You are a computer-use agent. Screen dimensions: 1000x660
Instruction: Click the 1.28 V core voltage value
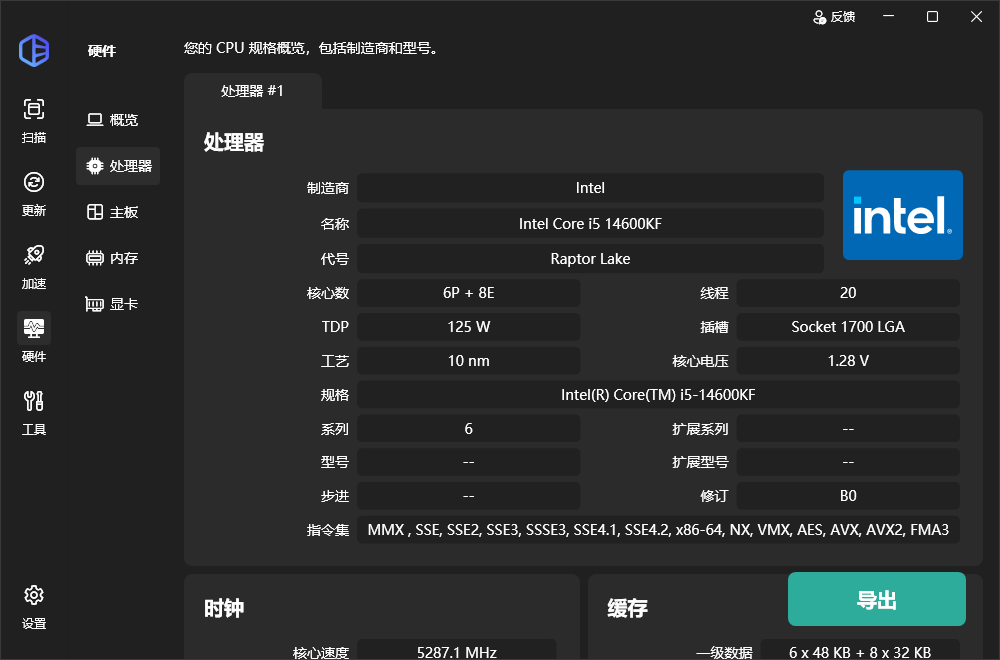tap(848, 361)
